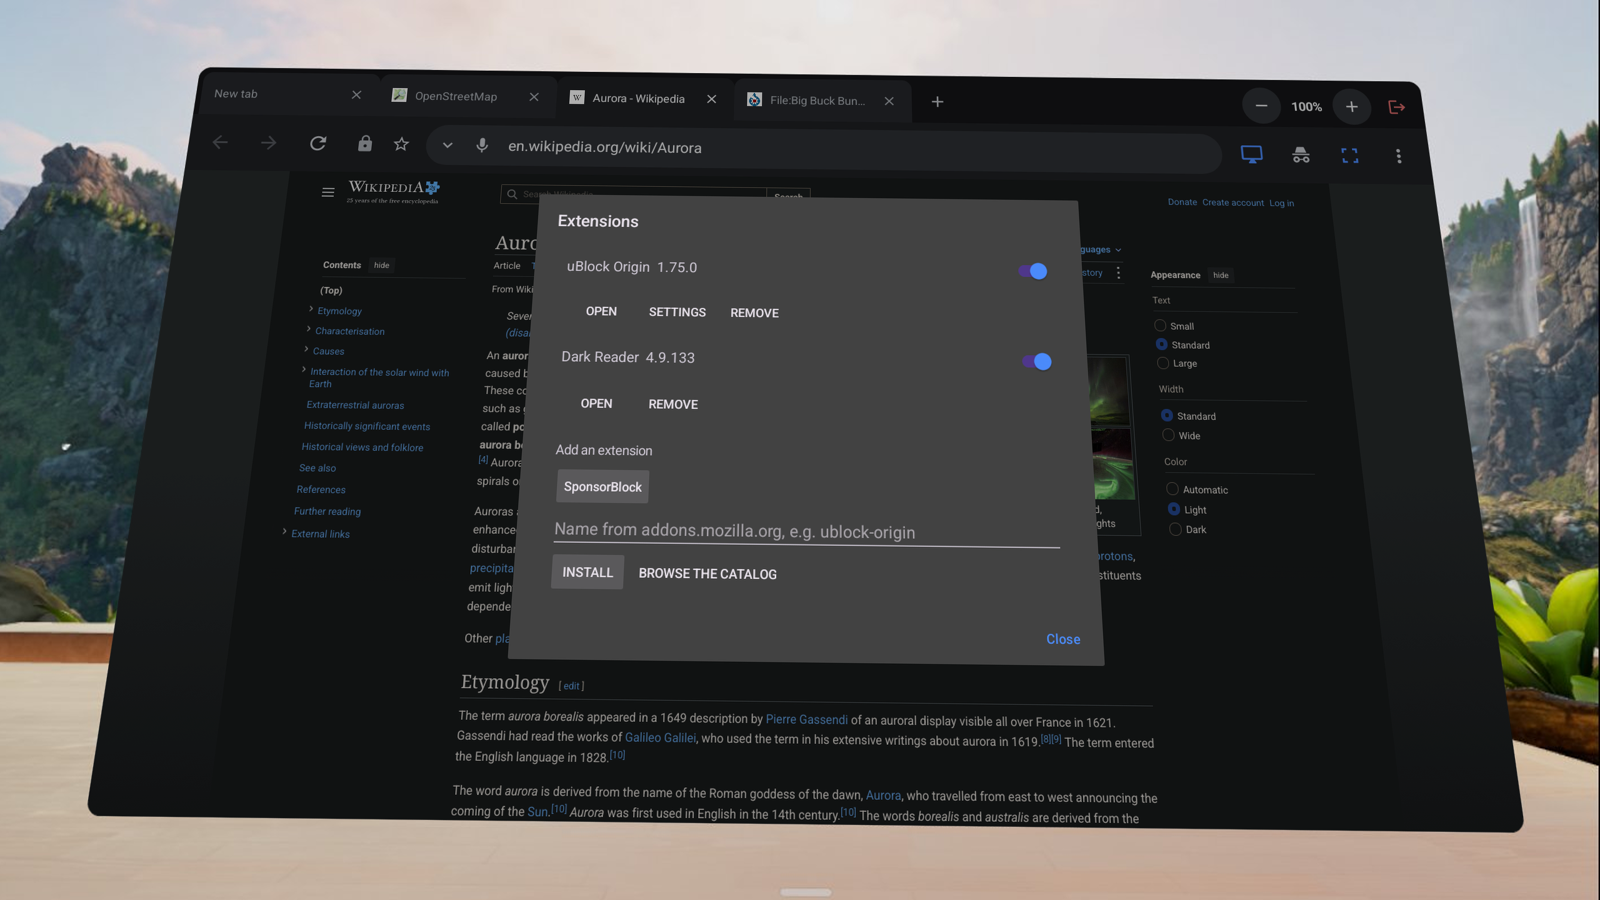Screen dimensions: 1600x900
Task: Select Dark color mode
Action: coord(1175,529)
